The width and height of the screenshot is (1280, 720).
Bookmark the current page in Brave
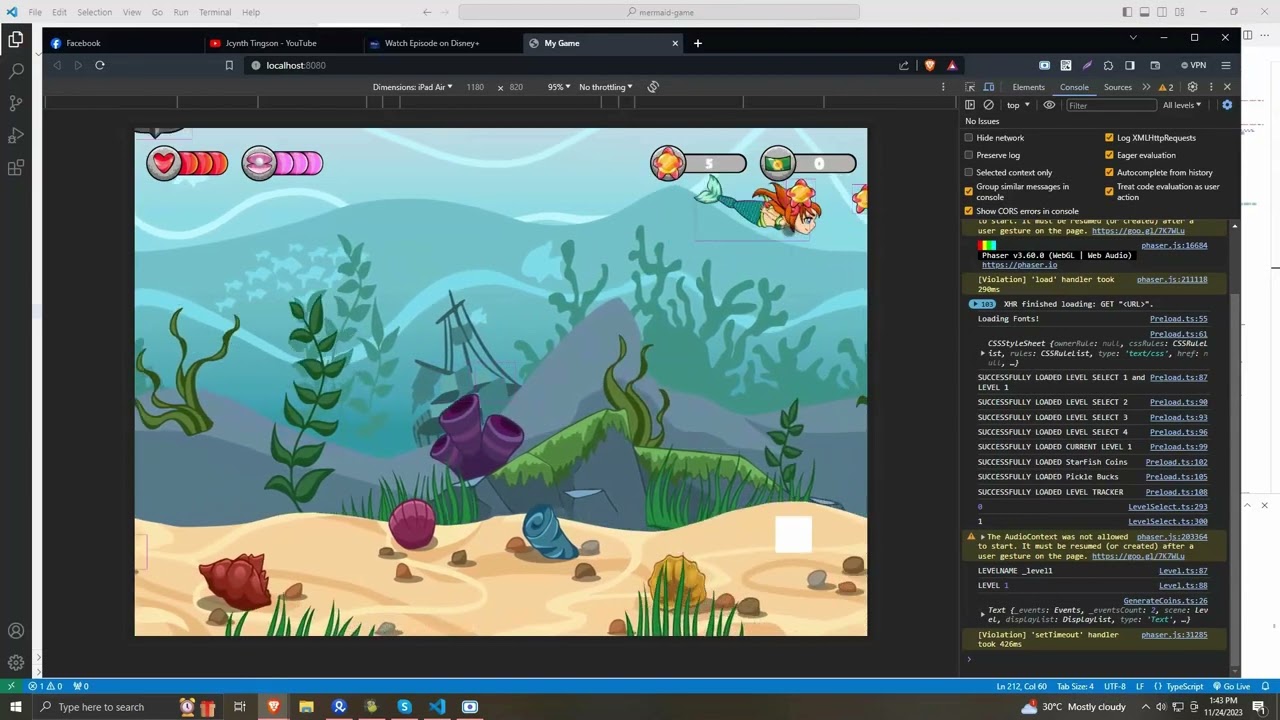pos(229,65)
